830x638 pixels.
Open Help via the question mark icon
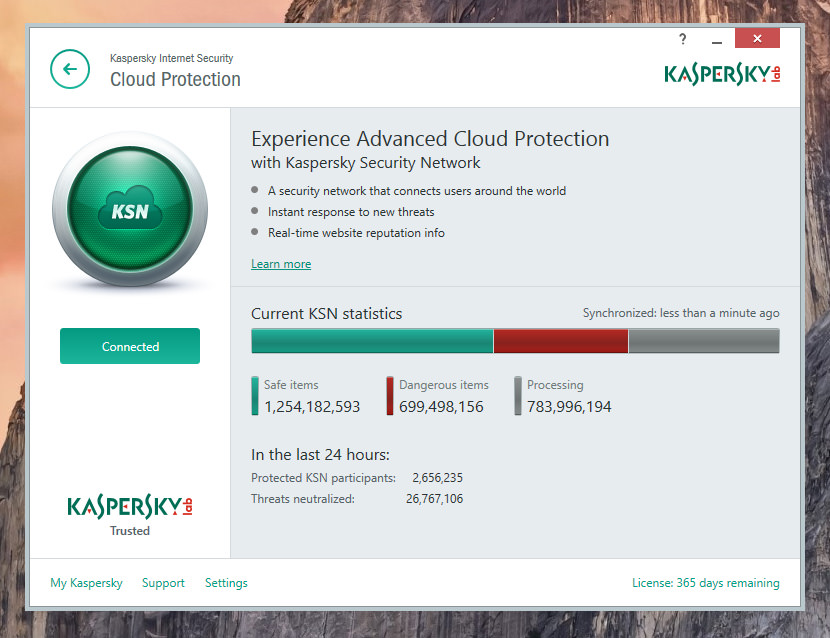point(682,38)
